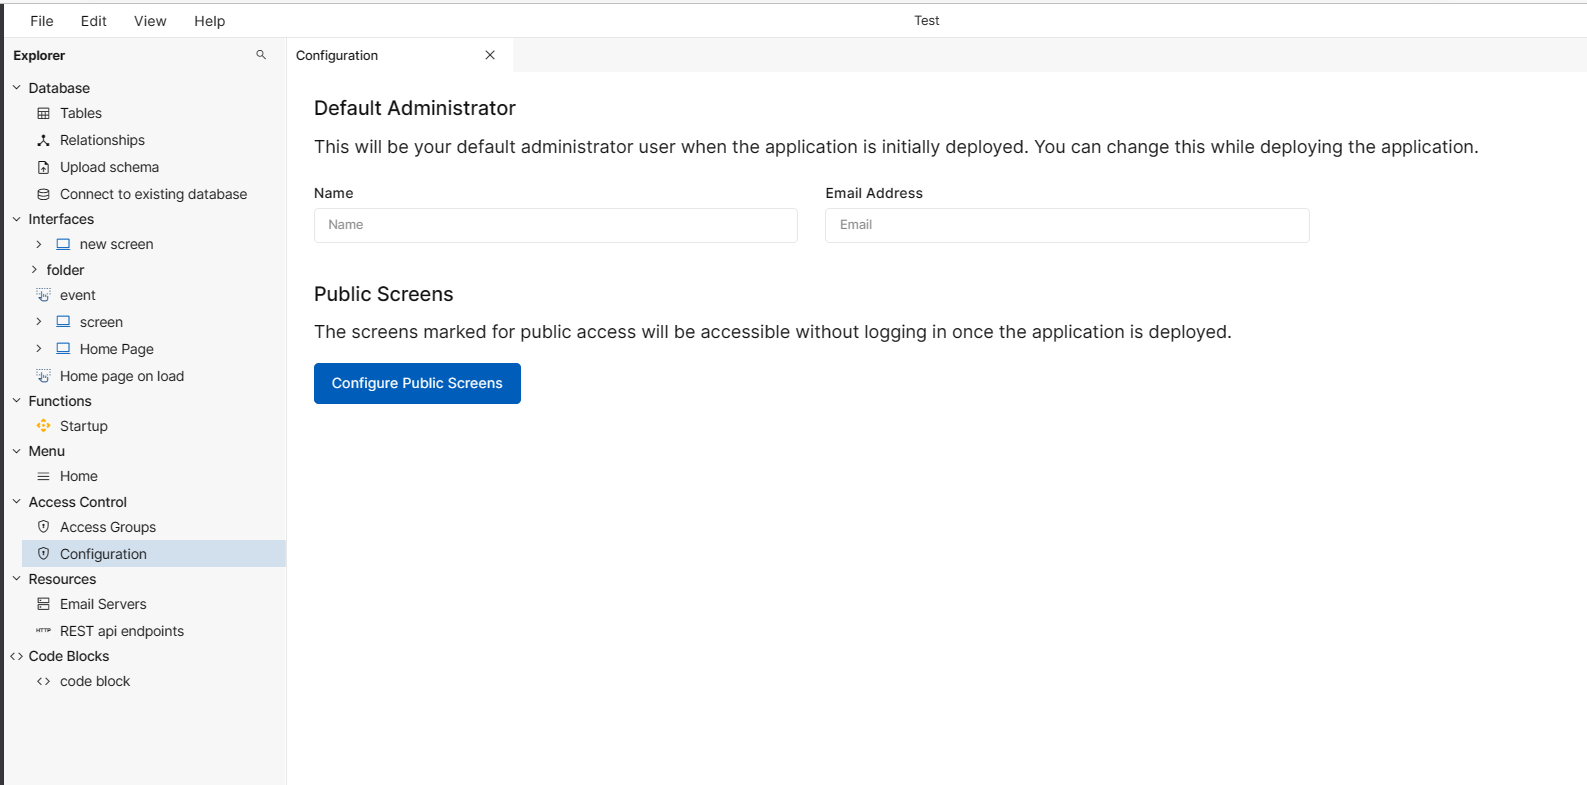Close the Configuration tab
The height and width of the screenshot is (785, 1587).
coord(490,55)
